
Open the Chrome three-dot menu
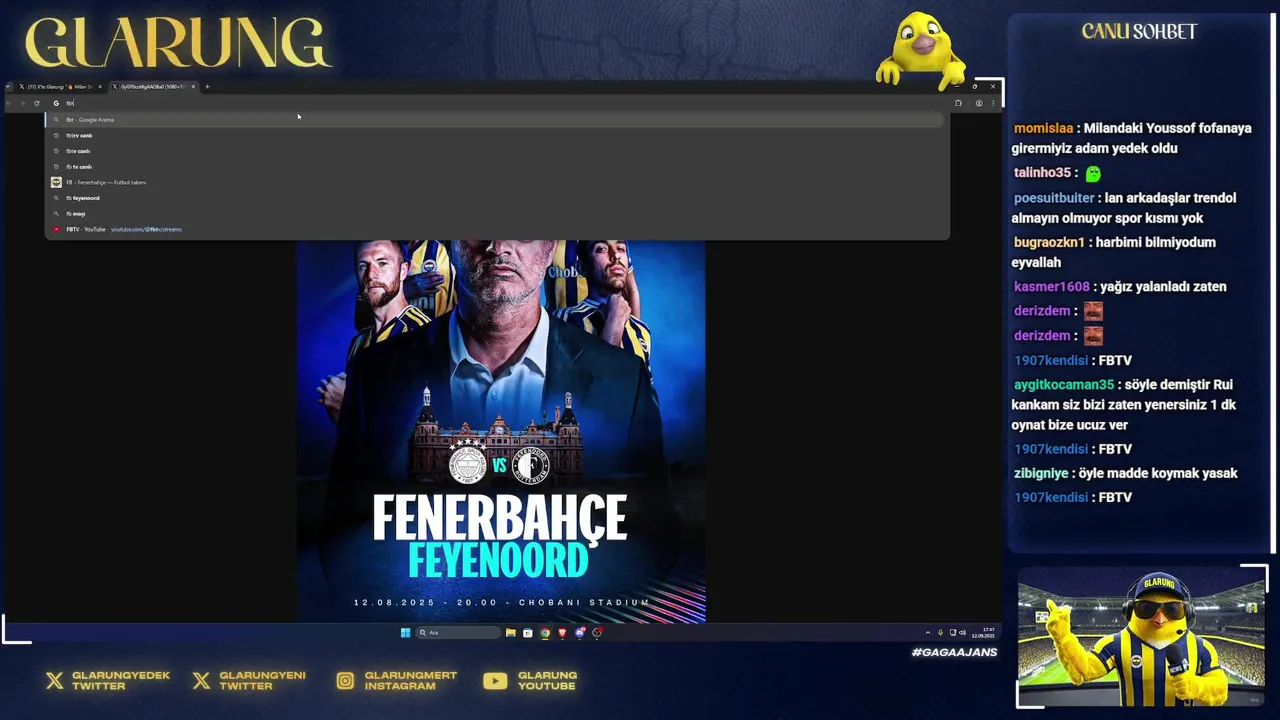point(993,103)
